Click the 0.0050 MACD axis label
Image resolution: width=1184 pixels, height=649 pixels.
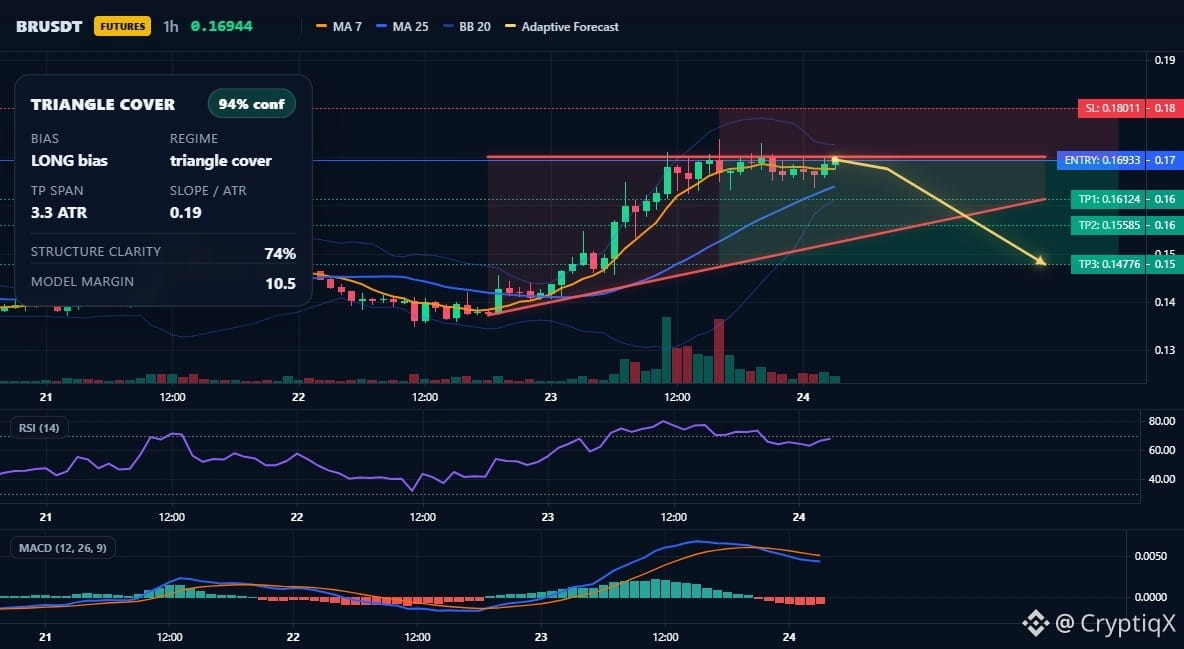[1152, 556]
